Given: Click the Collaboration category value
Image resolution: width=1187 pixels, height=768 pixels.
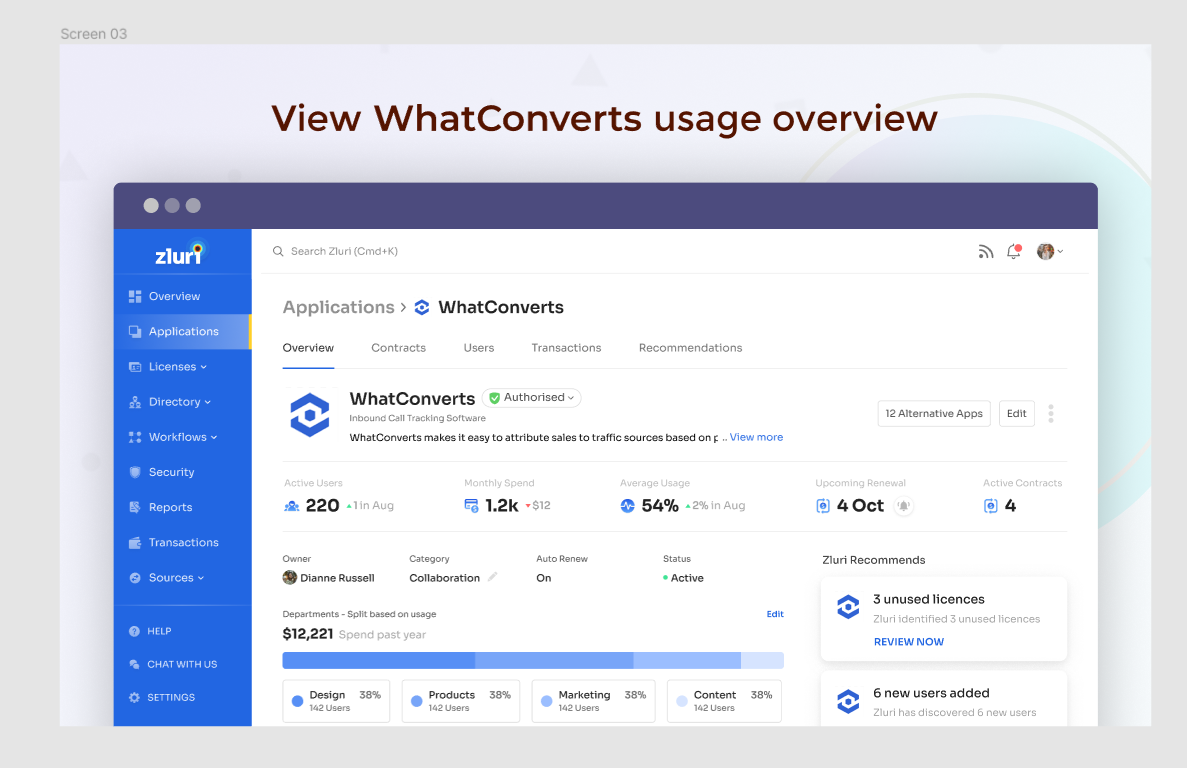Looking at the screenshot, I should tap(444, 578).
